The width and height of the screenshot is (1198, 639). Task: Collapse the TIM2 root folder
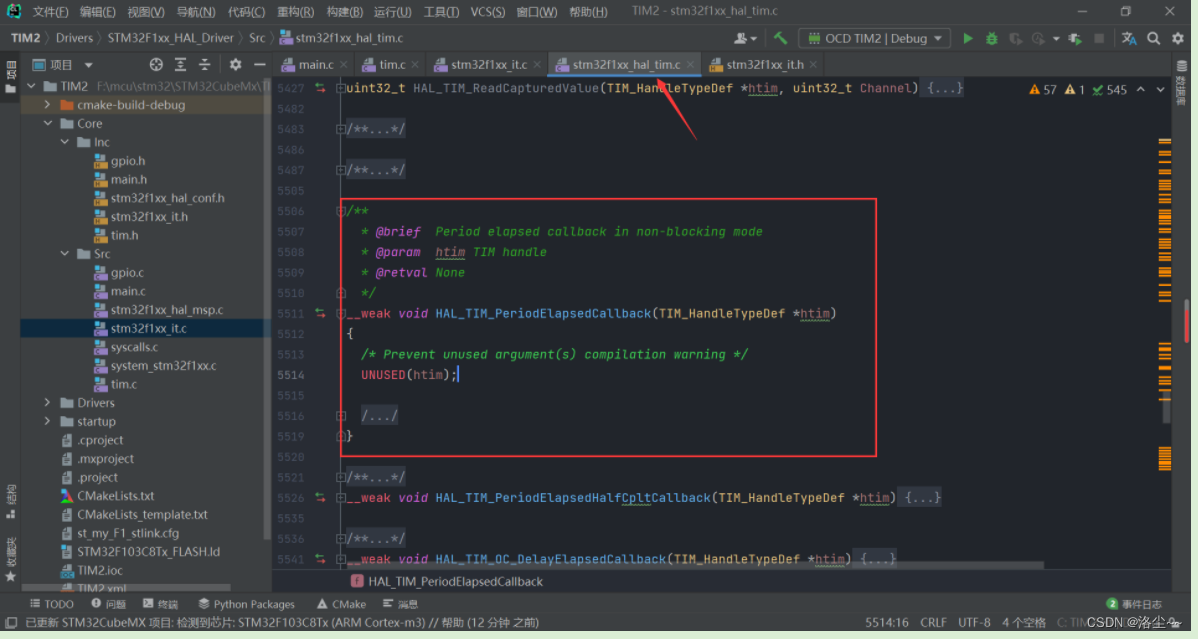click(x=31, y=86)
